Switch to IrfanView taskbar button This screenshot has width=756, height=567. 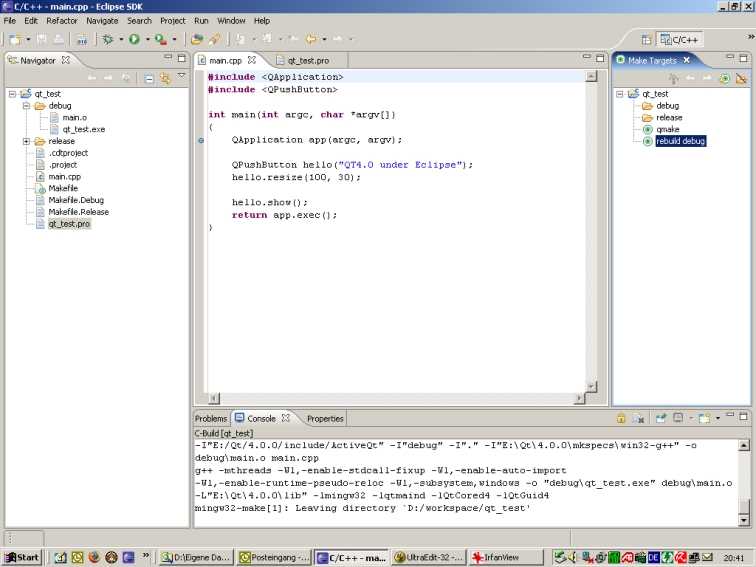505,557
